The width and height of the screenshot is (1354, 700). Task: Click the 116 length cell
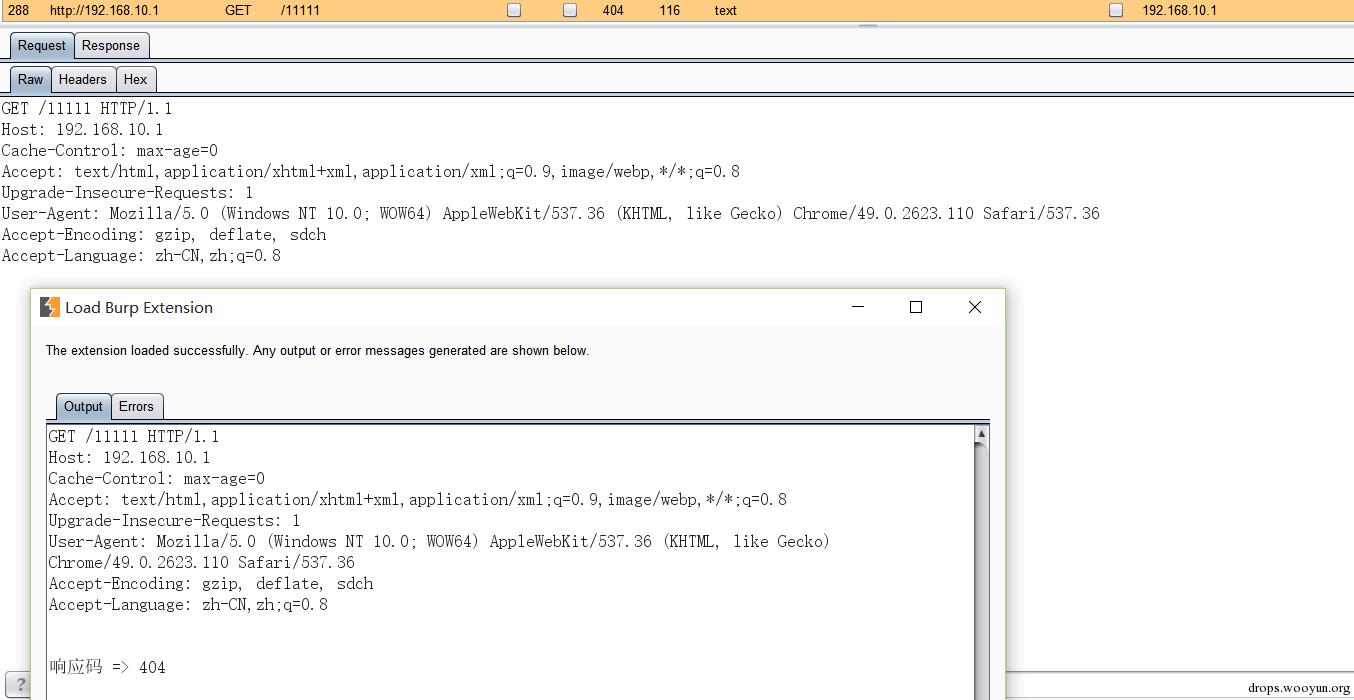[x=670, y=10]
